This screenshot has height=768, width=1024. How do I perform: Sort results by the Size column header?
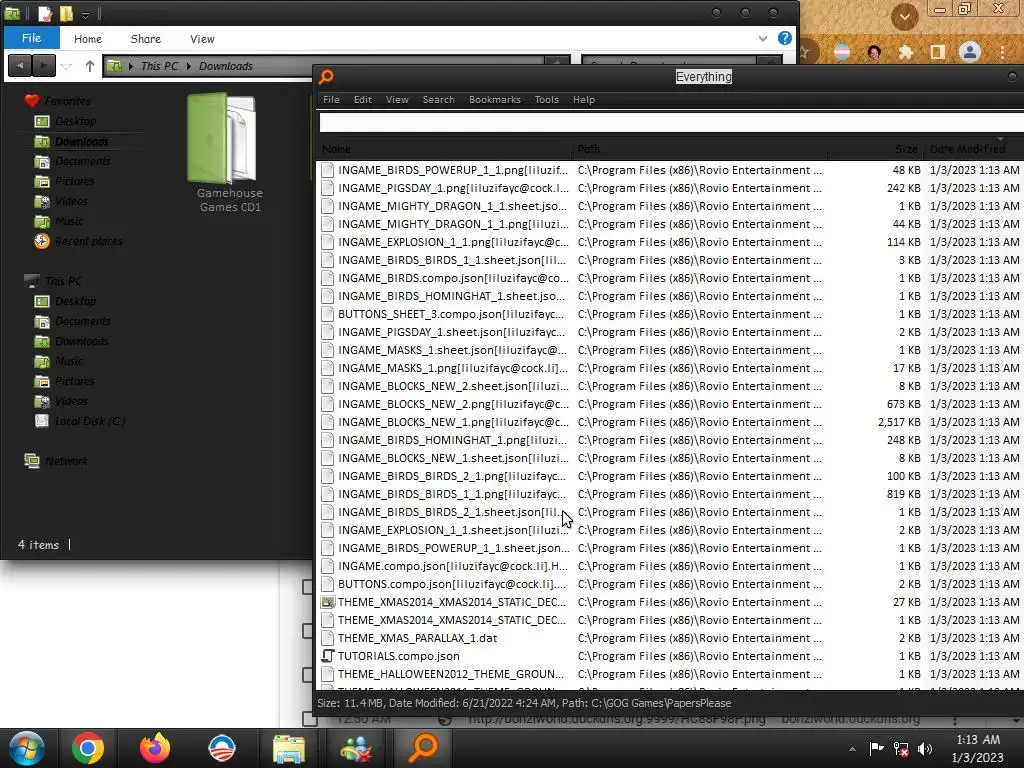point(875,149)
